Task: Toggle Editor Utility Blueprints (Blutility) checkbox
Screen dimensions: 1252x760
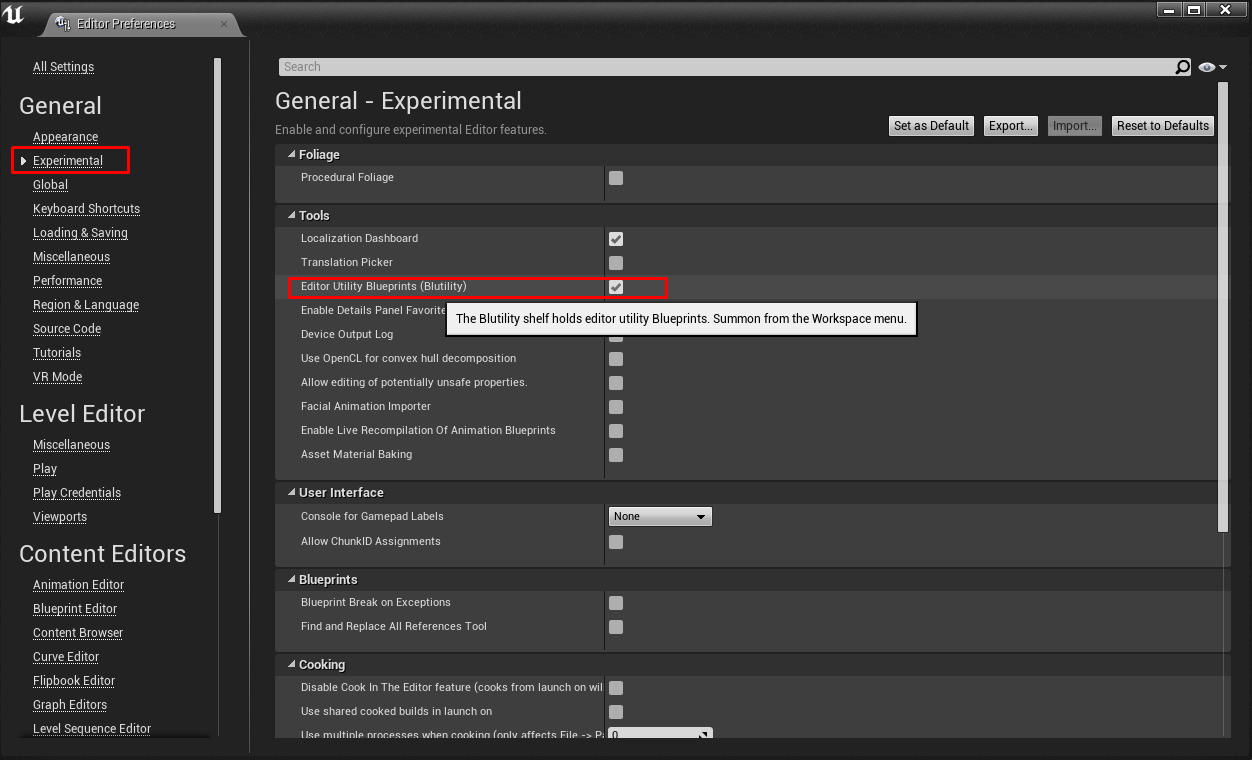Action: [616, 287]
